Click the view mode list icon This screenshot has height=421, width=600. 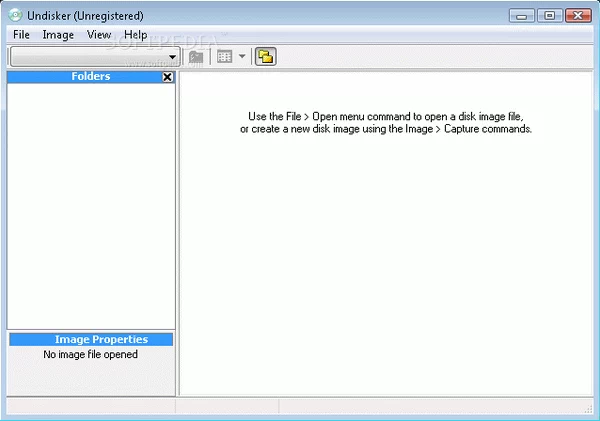(x=225, y=57)
